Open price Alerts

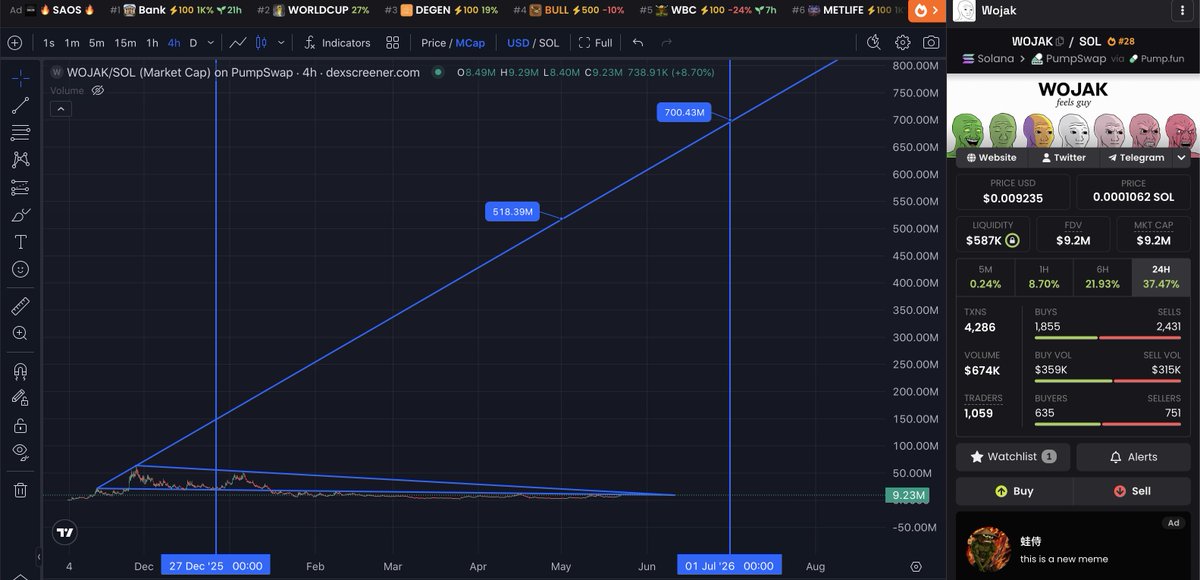pyautogui.click(x=1133, y=457)
